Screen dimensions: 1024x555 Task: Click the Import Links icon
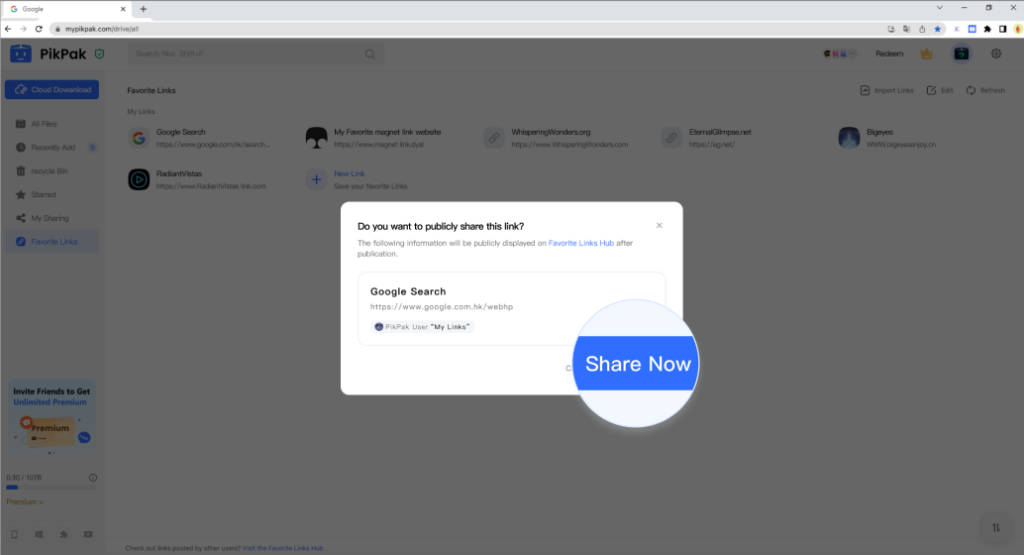coord(865,91)
